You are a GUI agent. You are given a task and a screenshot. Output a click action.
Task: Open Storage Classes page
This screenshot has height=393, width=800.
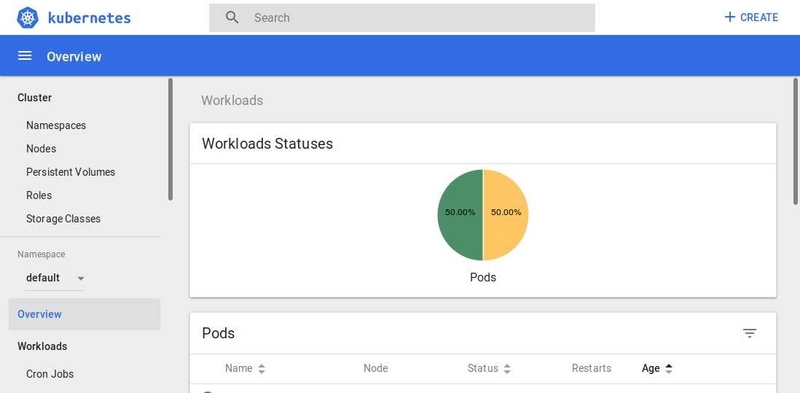[x=63, y=219]
